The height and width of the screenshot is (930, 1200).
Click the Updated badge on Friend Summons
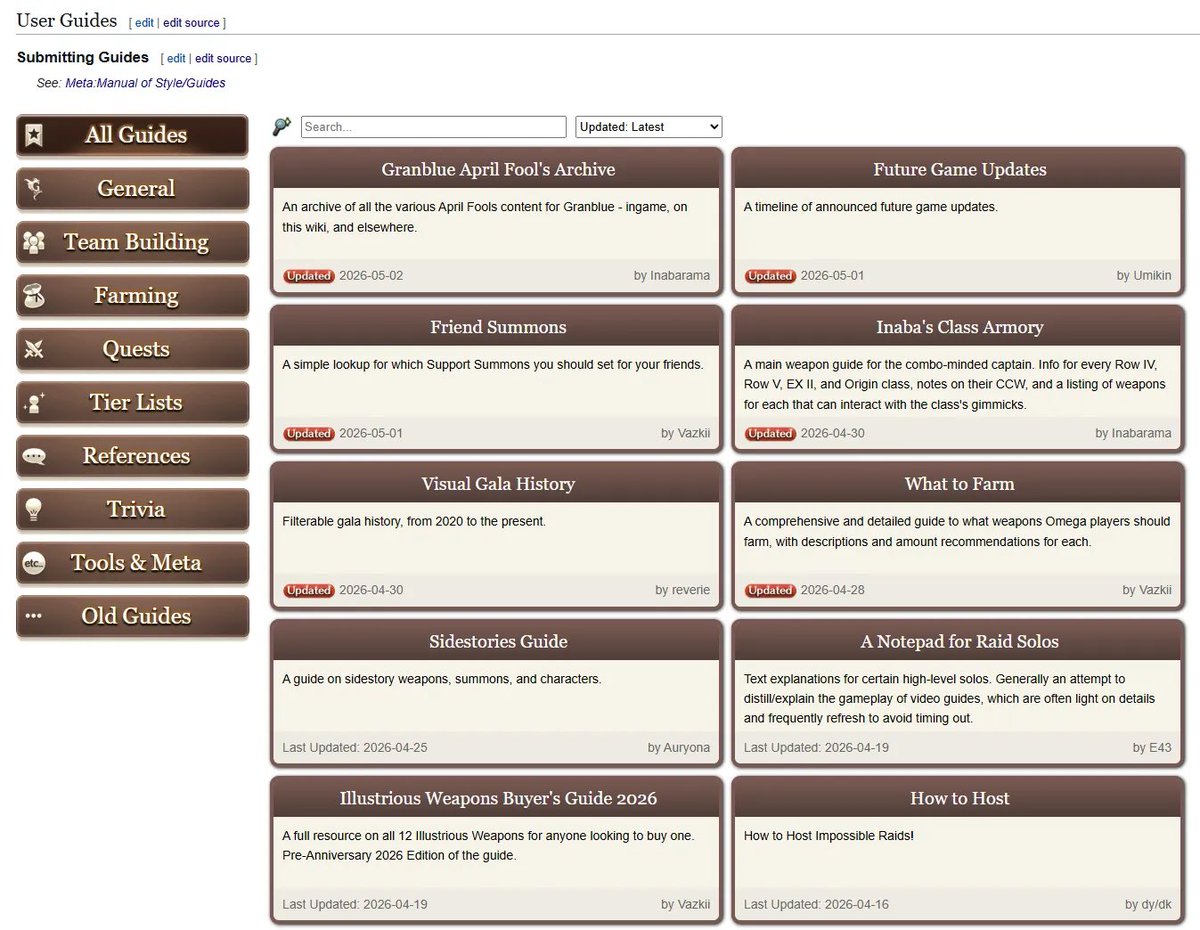point(308,434)
